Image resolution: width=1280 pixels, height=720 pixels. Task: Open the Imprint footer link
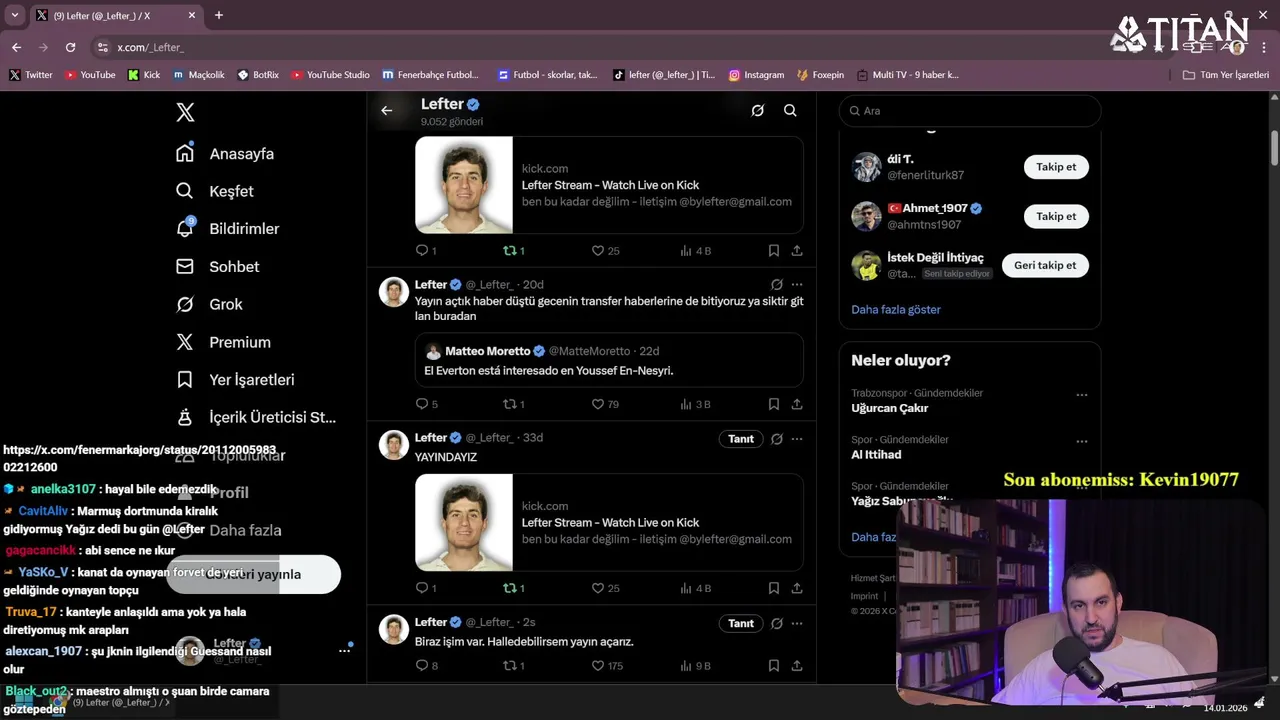[864, 596]
